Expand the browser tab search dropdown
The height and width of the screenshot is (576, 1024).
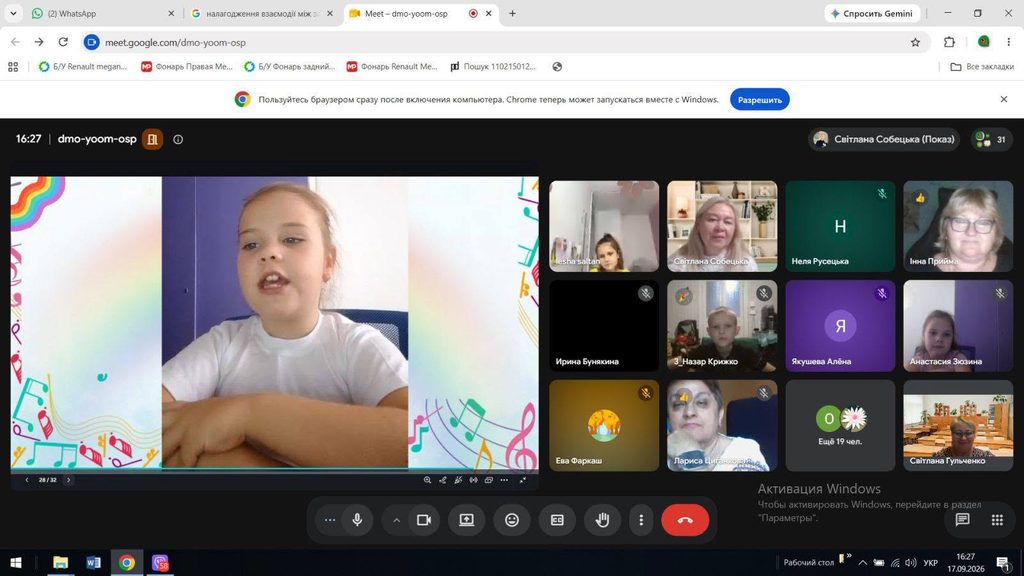(13, 13)
